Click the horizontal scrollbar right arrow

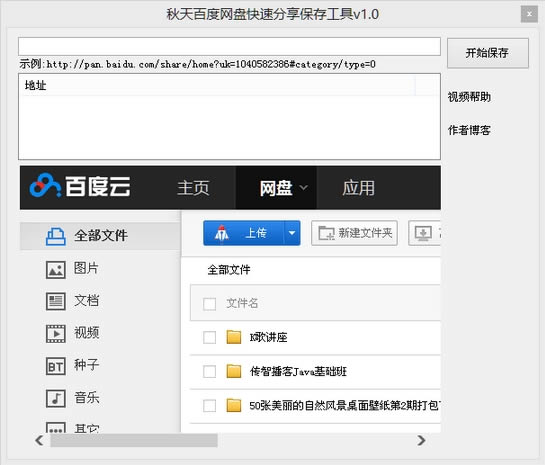tap(421, 440)
